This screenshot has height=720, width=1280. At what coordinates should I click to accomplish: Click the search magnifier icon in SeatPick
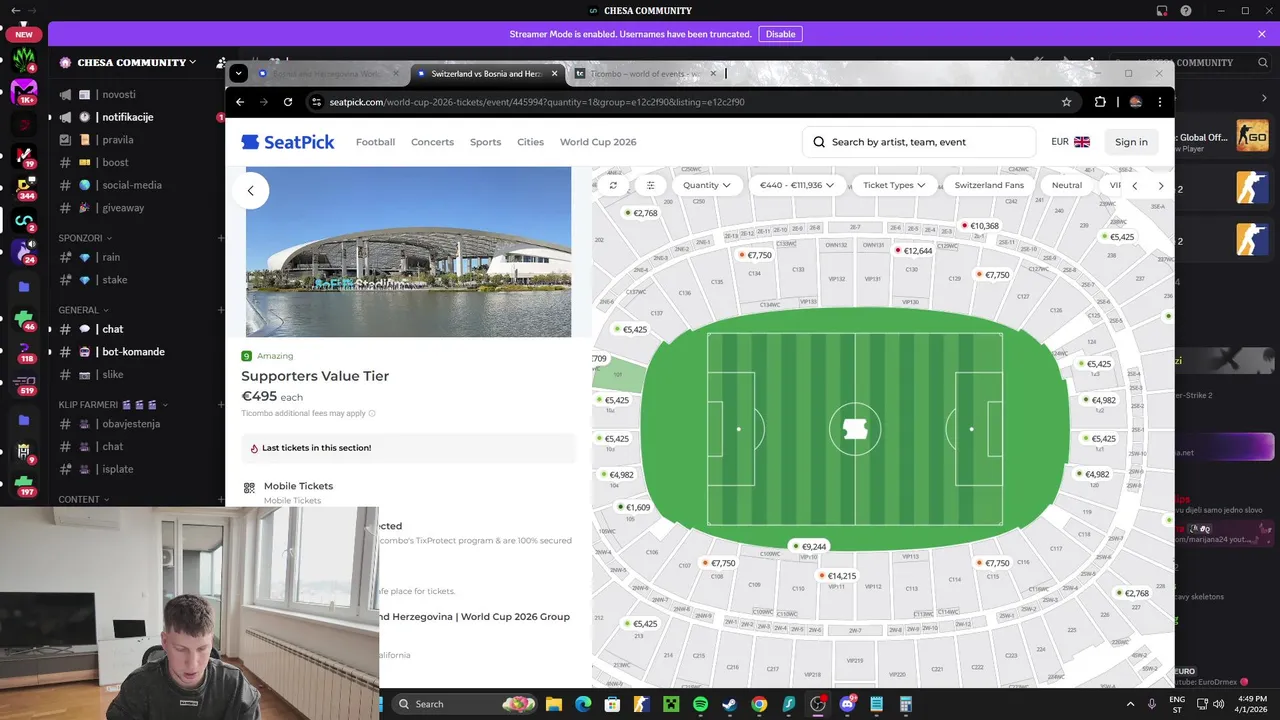click(819, 142)
